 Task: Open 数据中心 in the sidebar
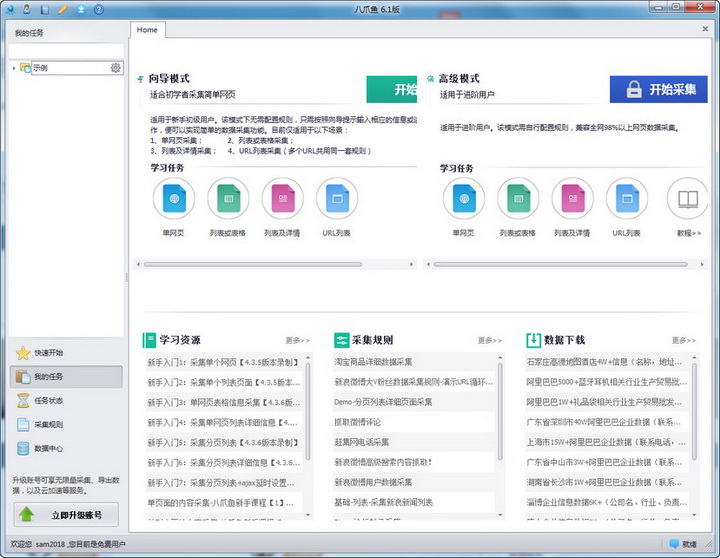tap(66, 448)
